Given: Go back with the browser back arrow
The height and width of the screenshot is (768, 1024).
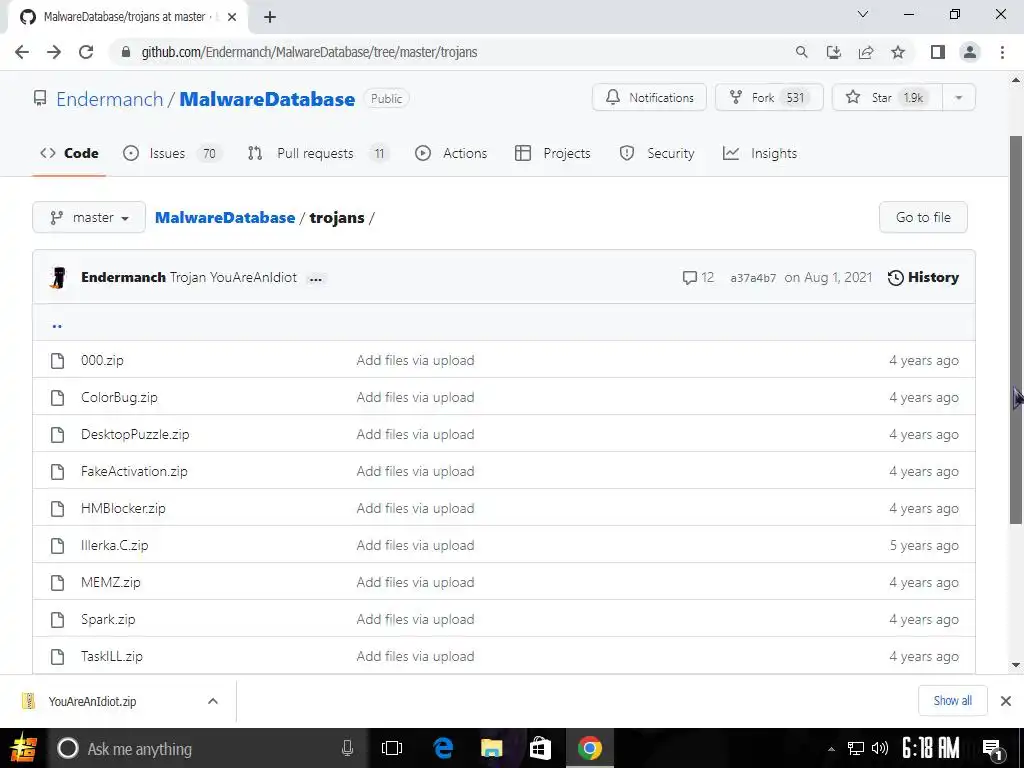Looking at the screenshot, I should click(x=22, y=52).
